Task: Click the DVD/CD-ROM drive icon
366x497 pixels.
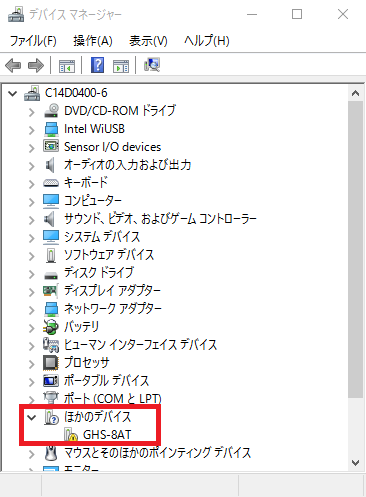Action: pyautogui.click(x=51, y=111)
